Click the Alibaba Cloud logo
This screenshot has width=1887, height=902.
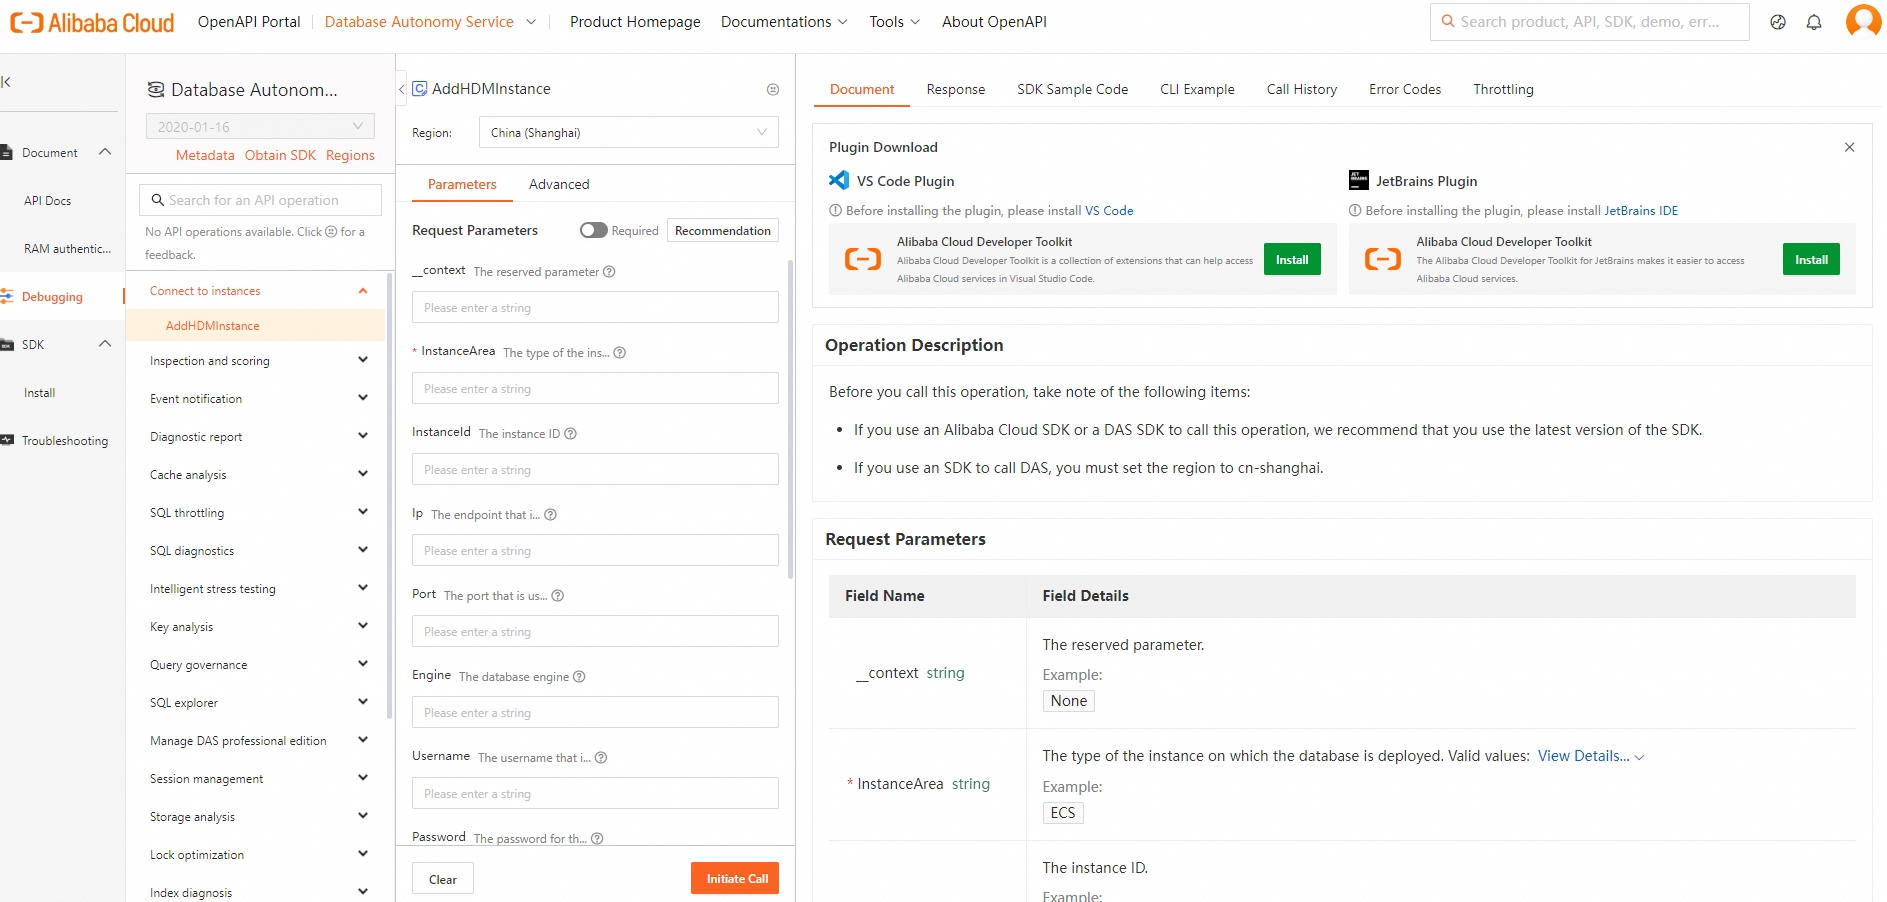click(x=92, y=22)
